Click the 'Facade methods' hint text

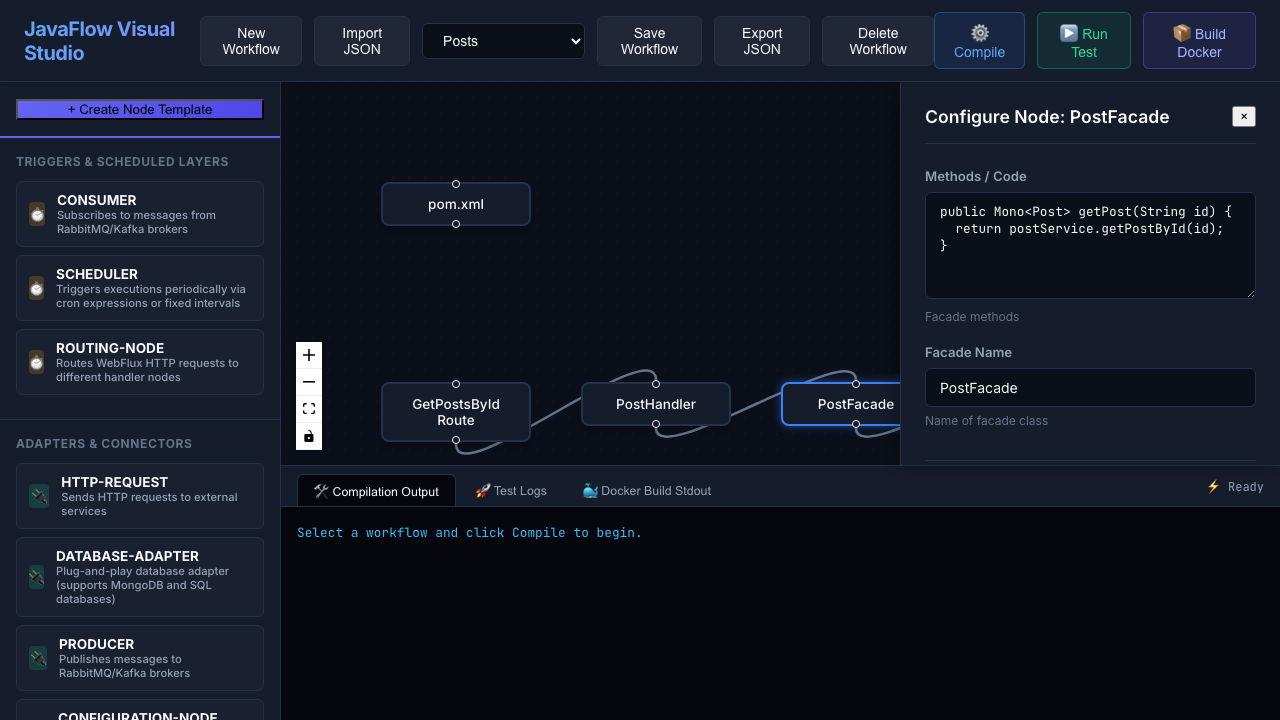coord(972,317)
